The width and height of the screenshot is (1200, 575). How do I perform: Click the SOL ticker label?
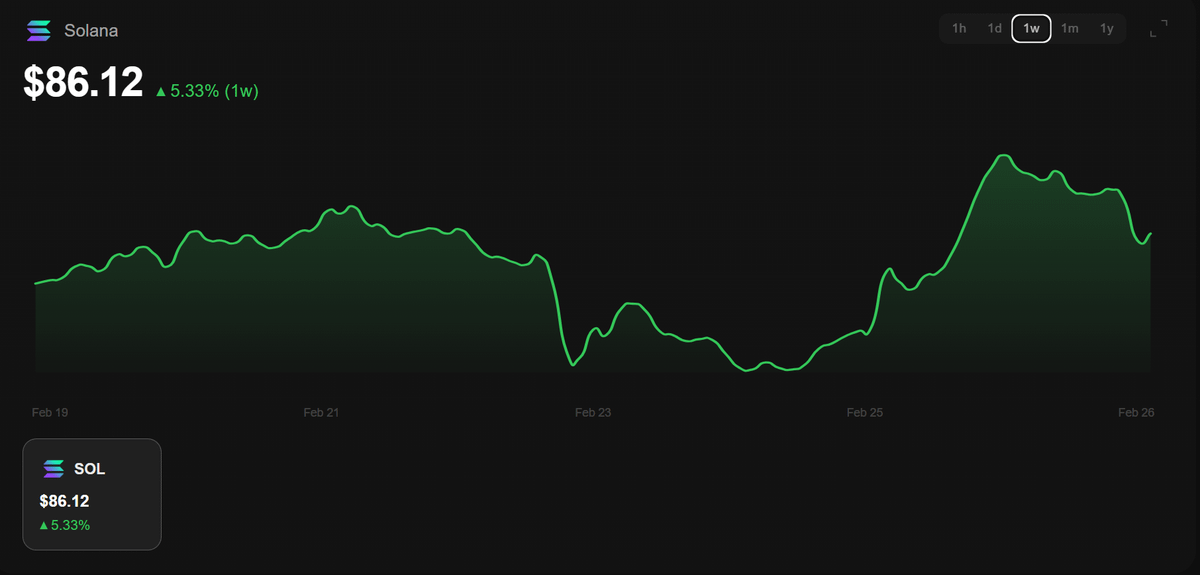90,469
